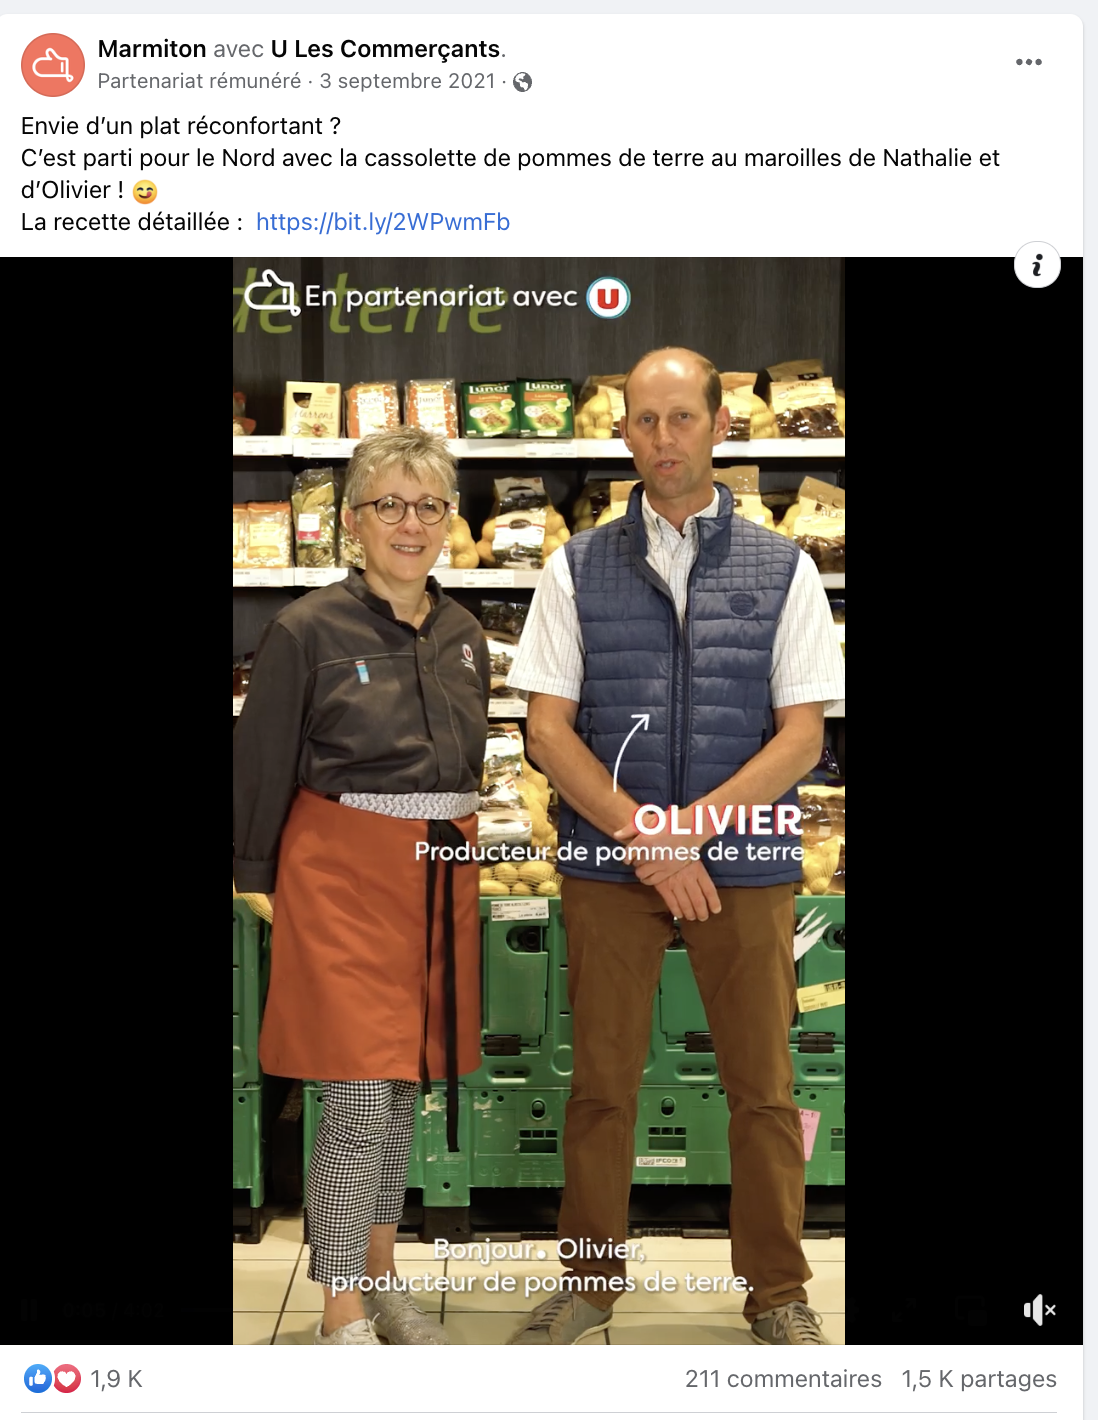This screenshot has height=1420, width=1098.
Task: Open the bit.ly recipe link
Action: tap(383, 222)
